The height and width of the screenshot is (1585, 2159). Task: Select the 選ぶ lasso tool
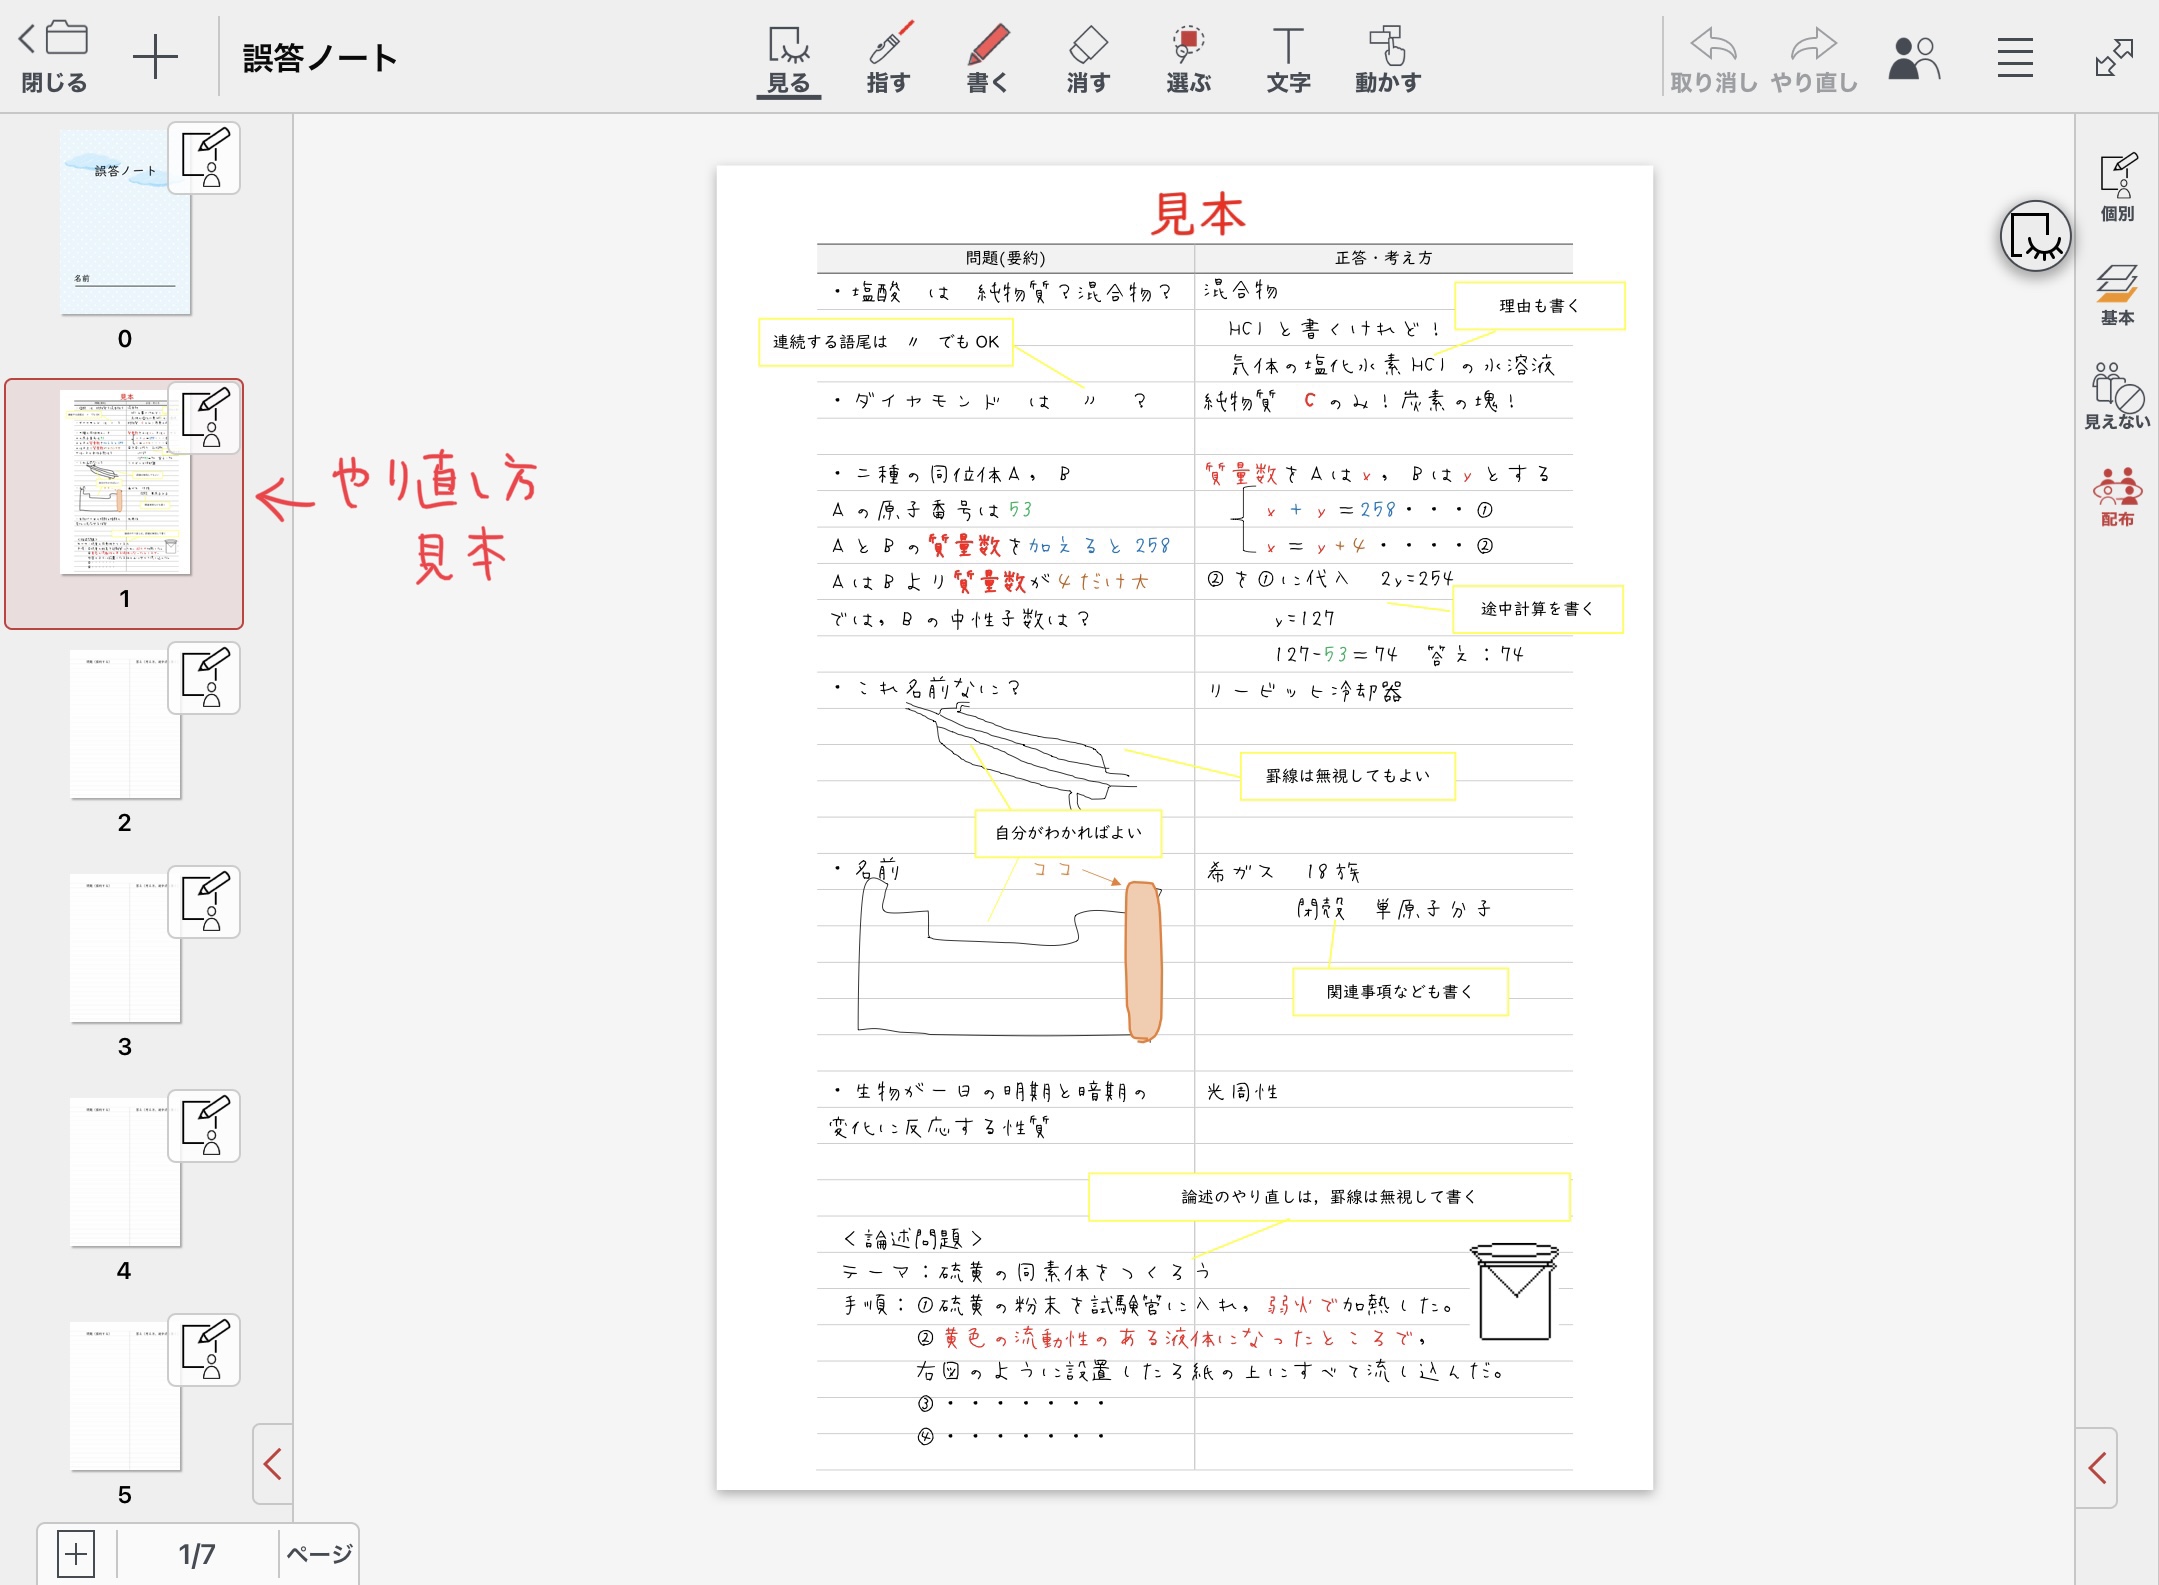[x=1188, y=58]
